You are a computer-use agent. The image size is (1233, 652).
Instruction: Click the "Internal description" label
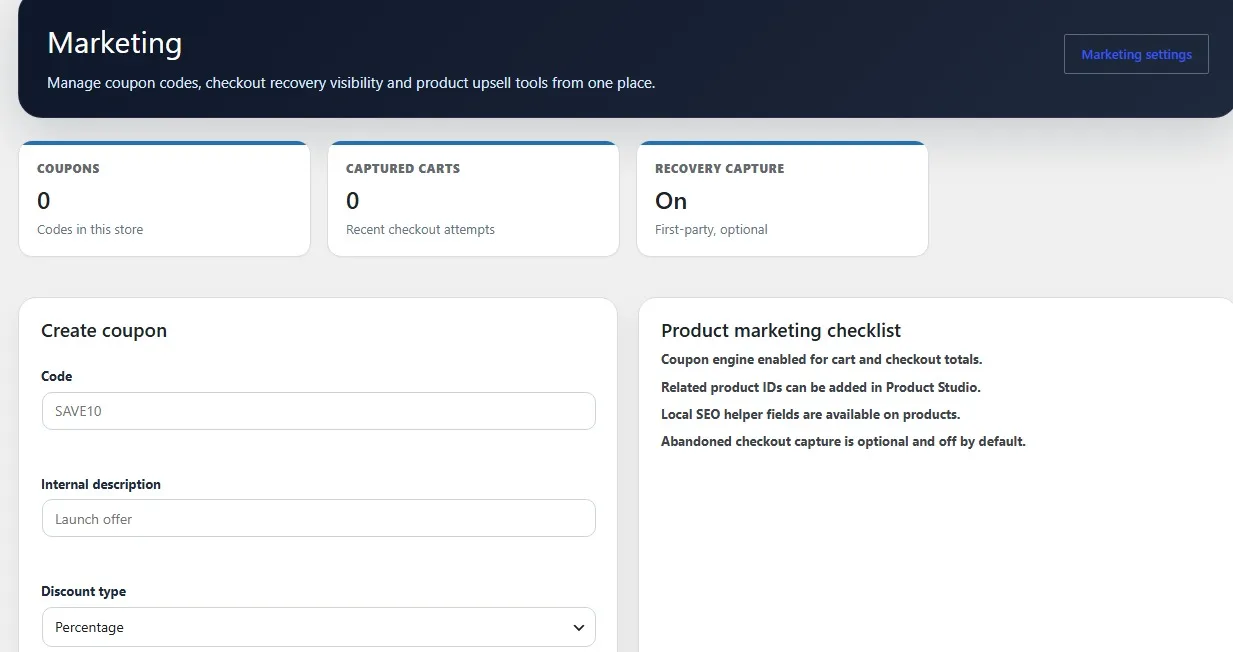(101, 484)
